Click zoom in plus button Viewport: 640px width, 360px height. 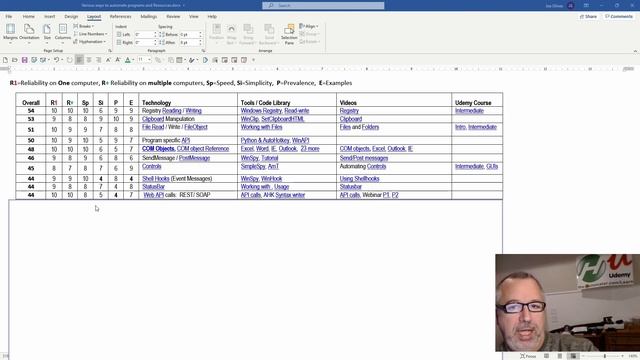point(623,356)
